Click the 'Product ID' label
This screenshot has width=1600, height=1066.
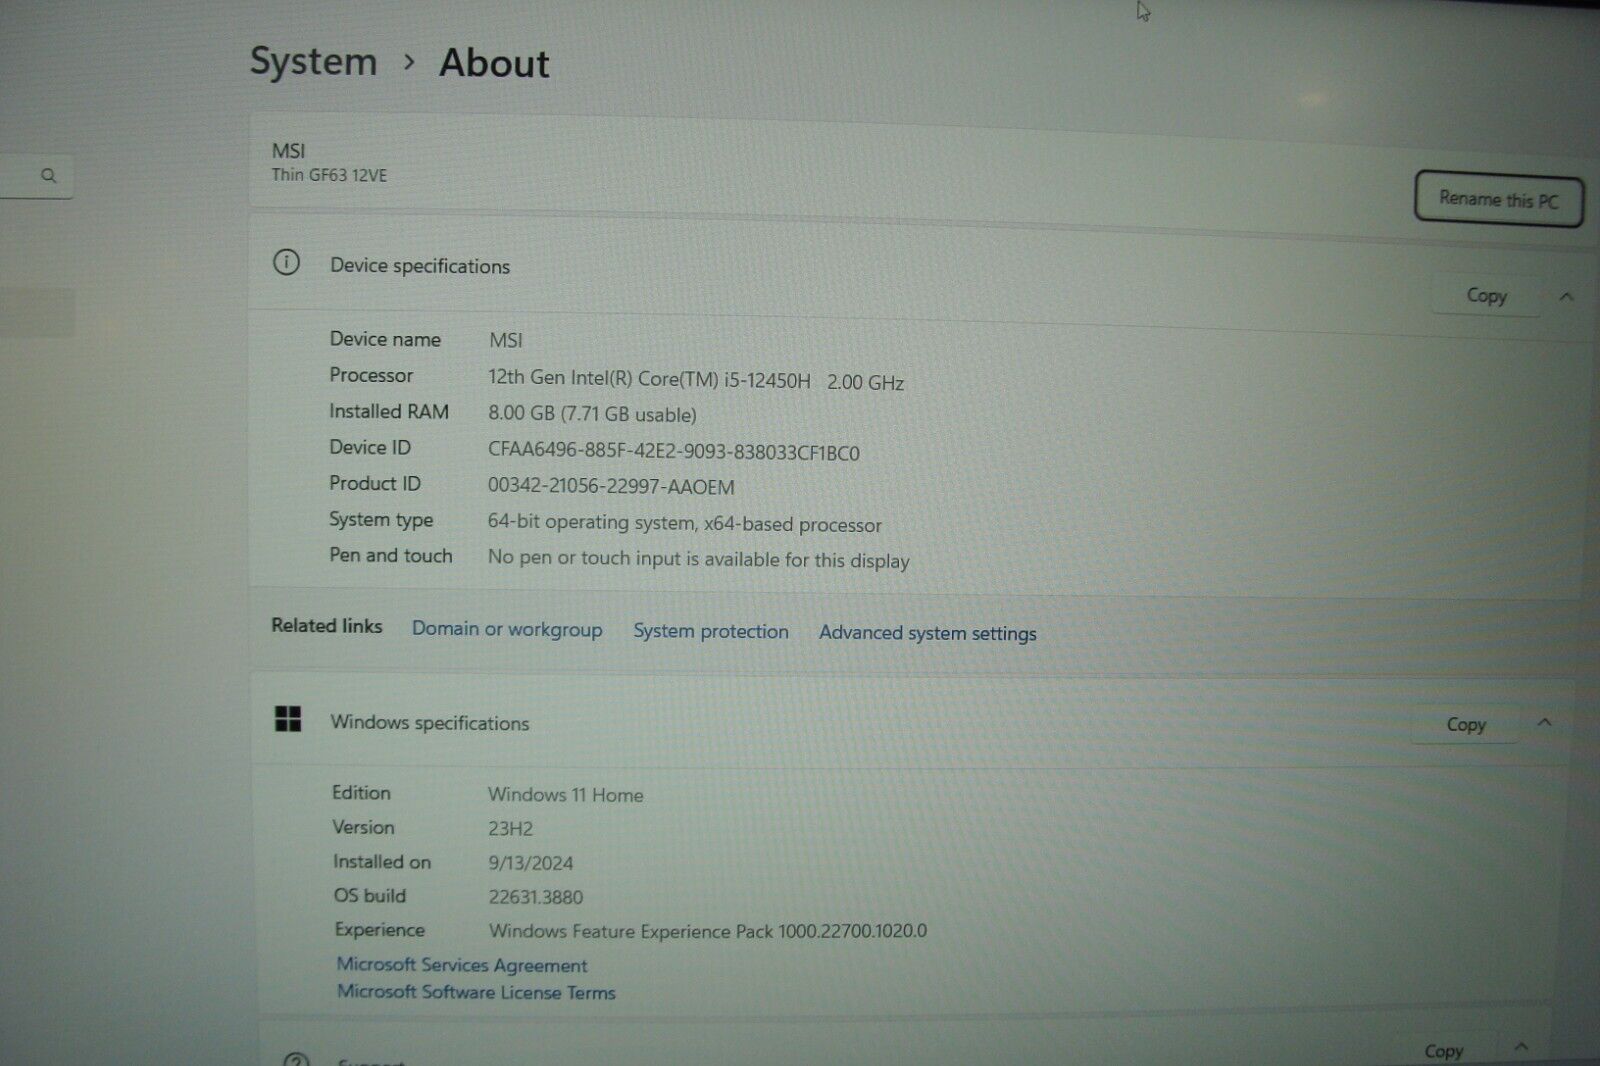[x=375, y=483]
